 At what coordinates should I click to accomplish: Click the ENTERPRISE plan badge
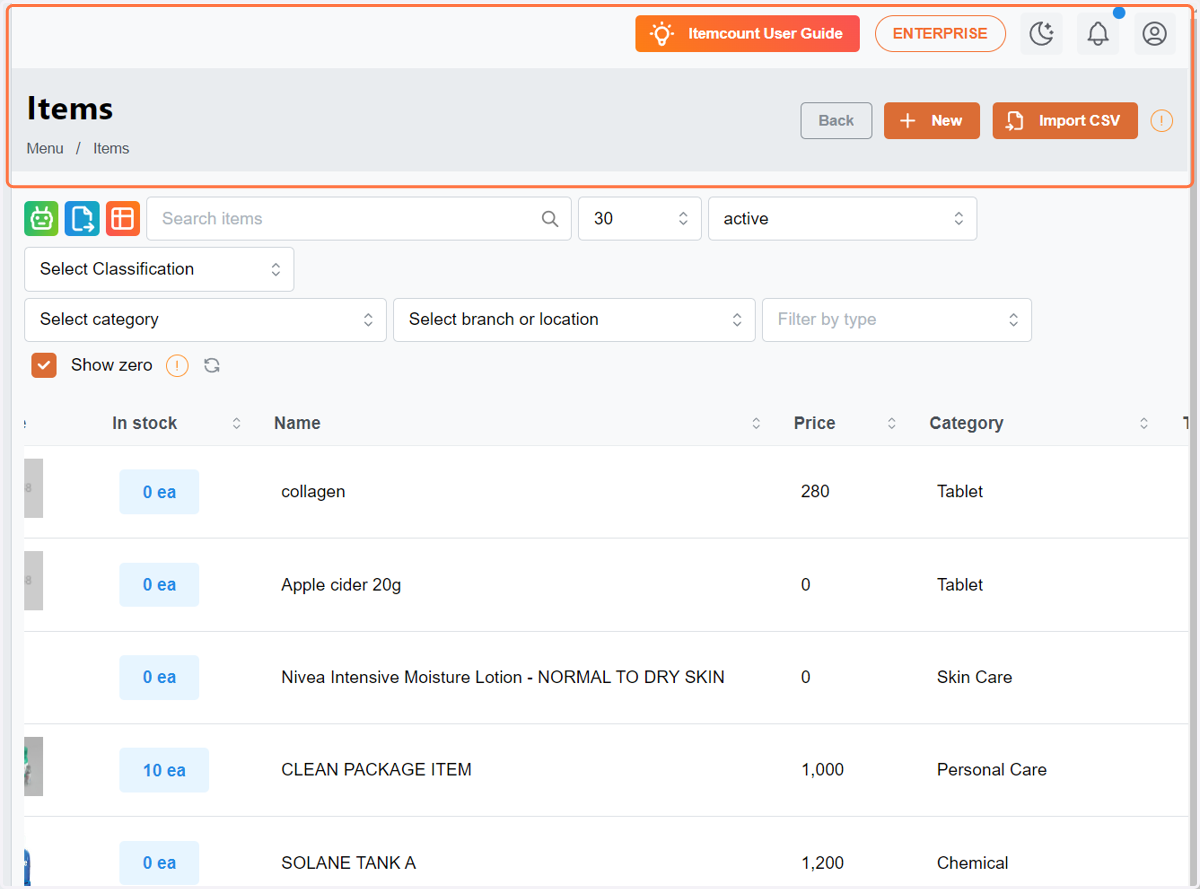(940, 33)
